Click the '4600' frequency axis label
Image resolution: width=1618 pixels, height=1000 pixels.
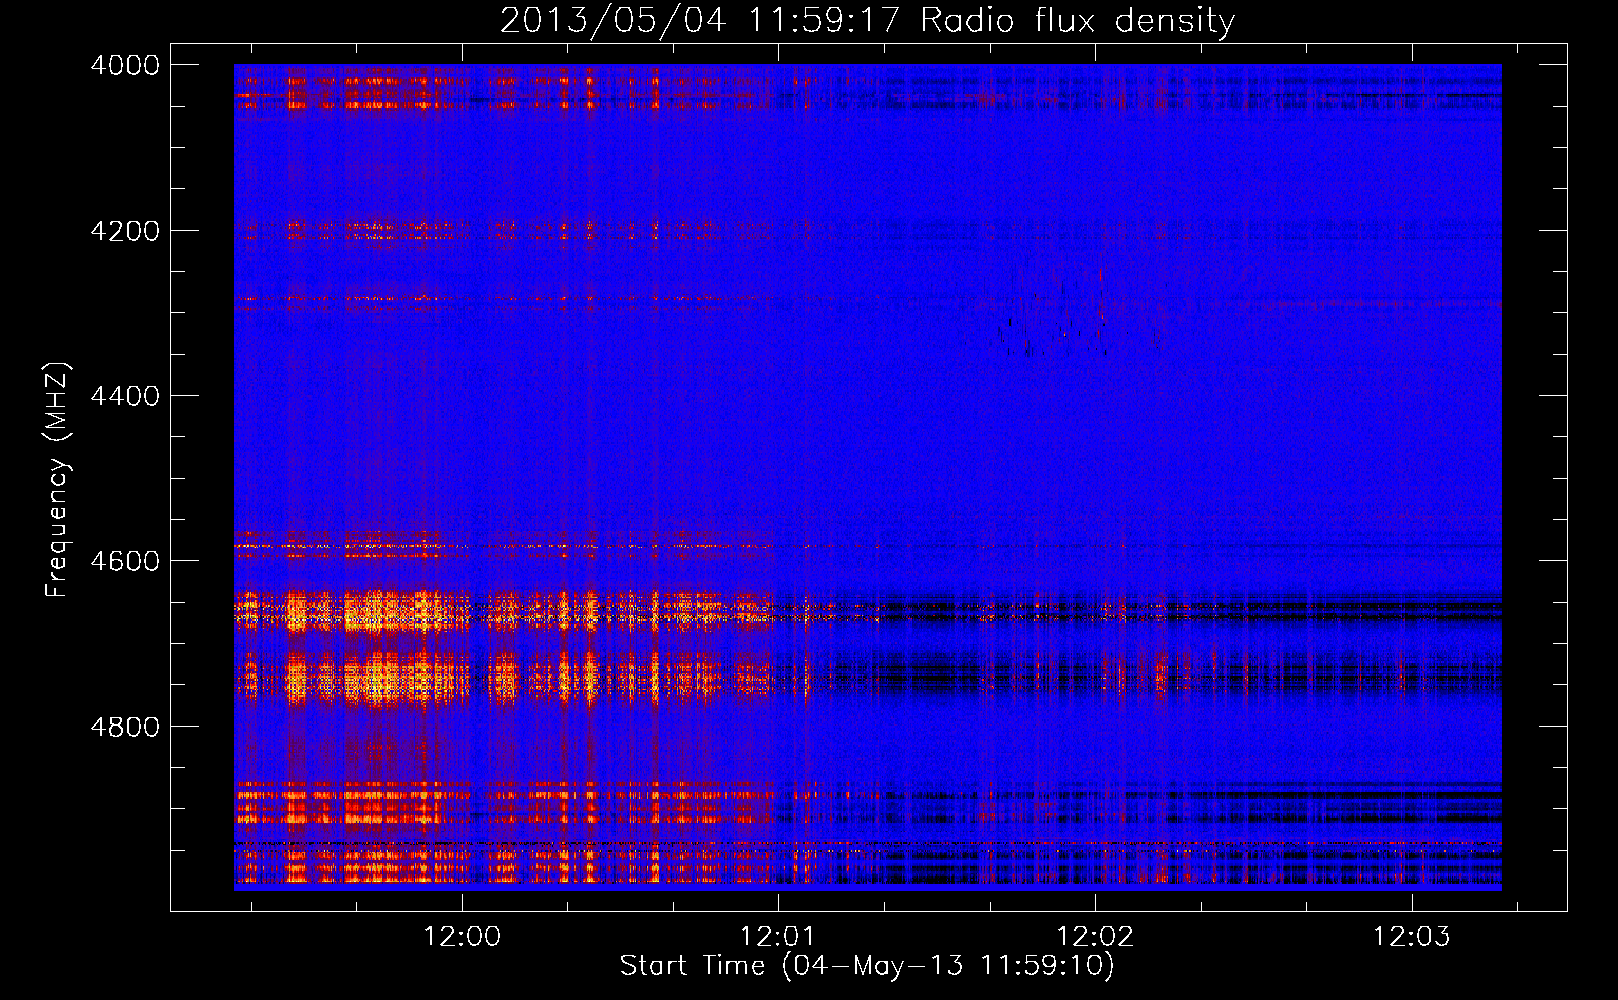pyautogui.click(x=125, y=561)
